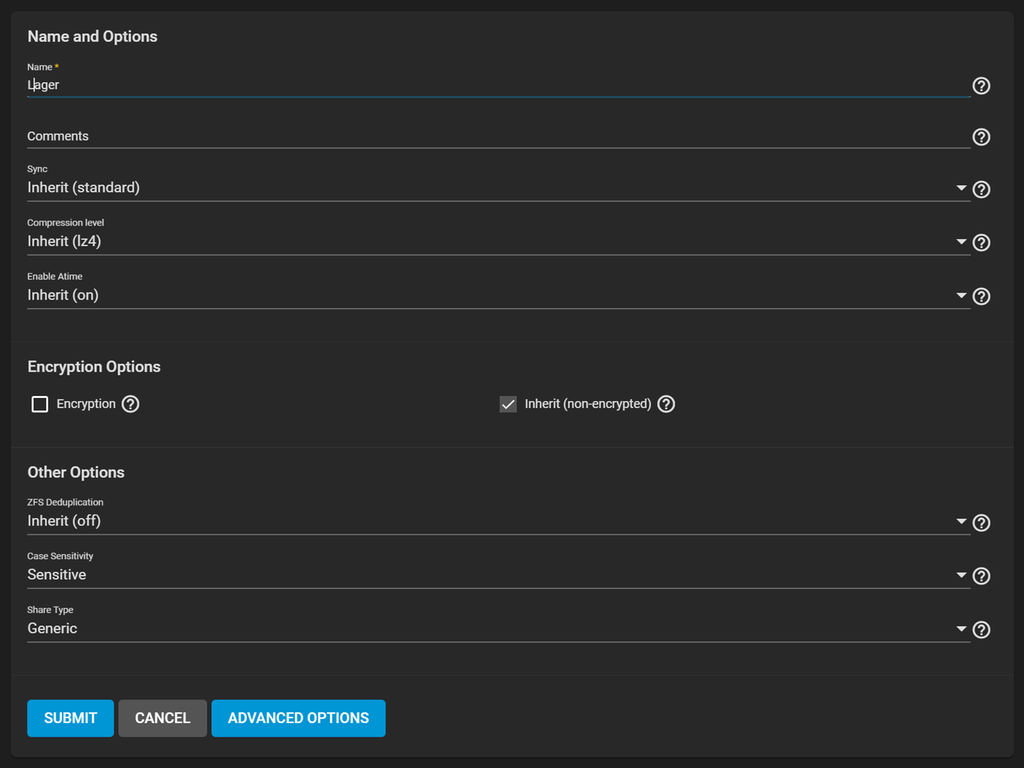Uncheck Inherit (non-encrypted) checkbox
1024x768 pixels.
[508, 404]
